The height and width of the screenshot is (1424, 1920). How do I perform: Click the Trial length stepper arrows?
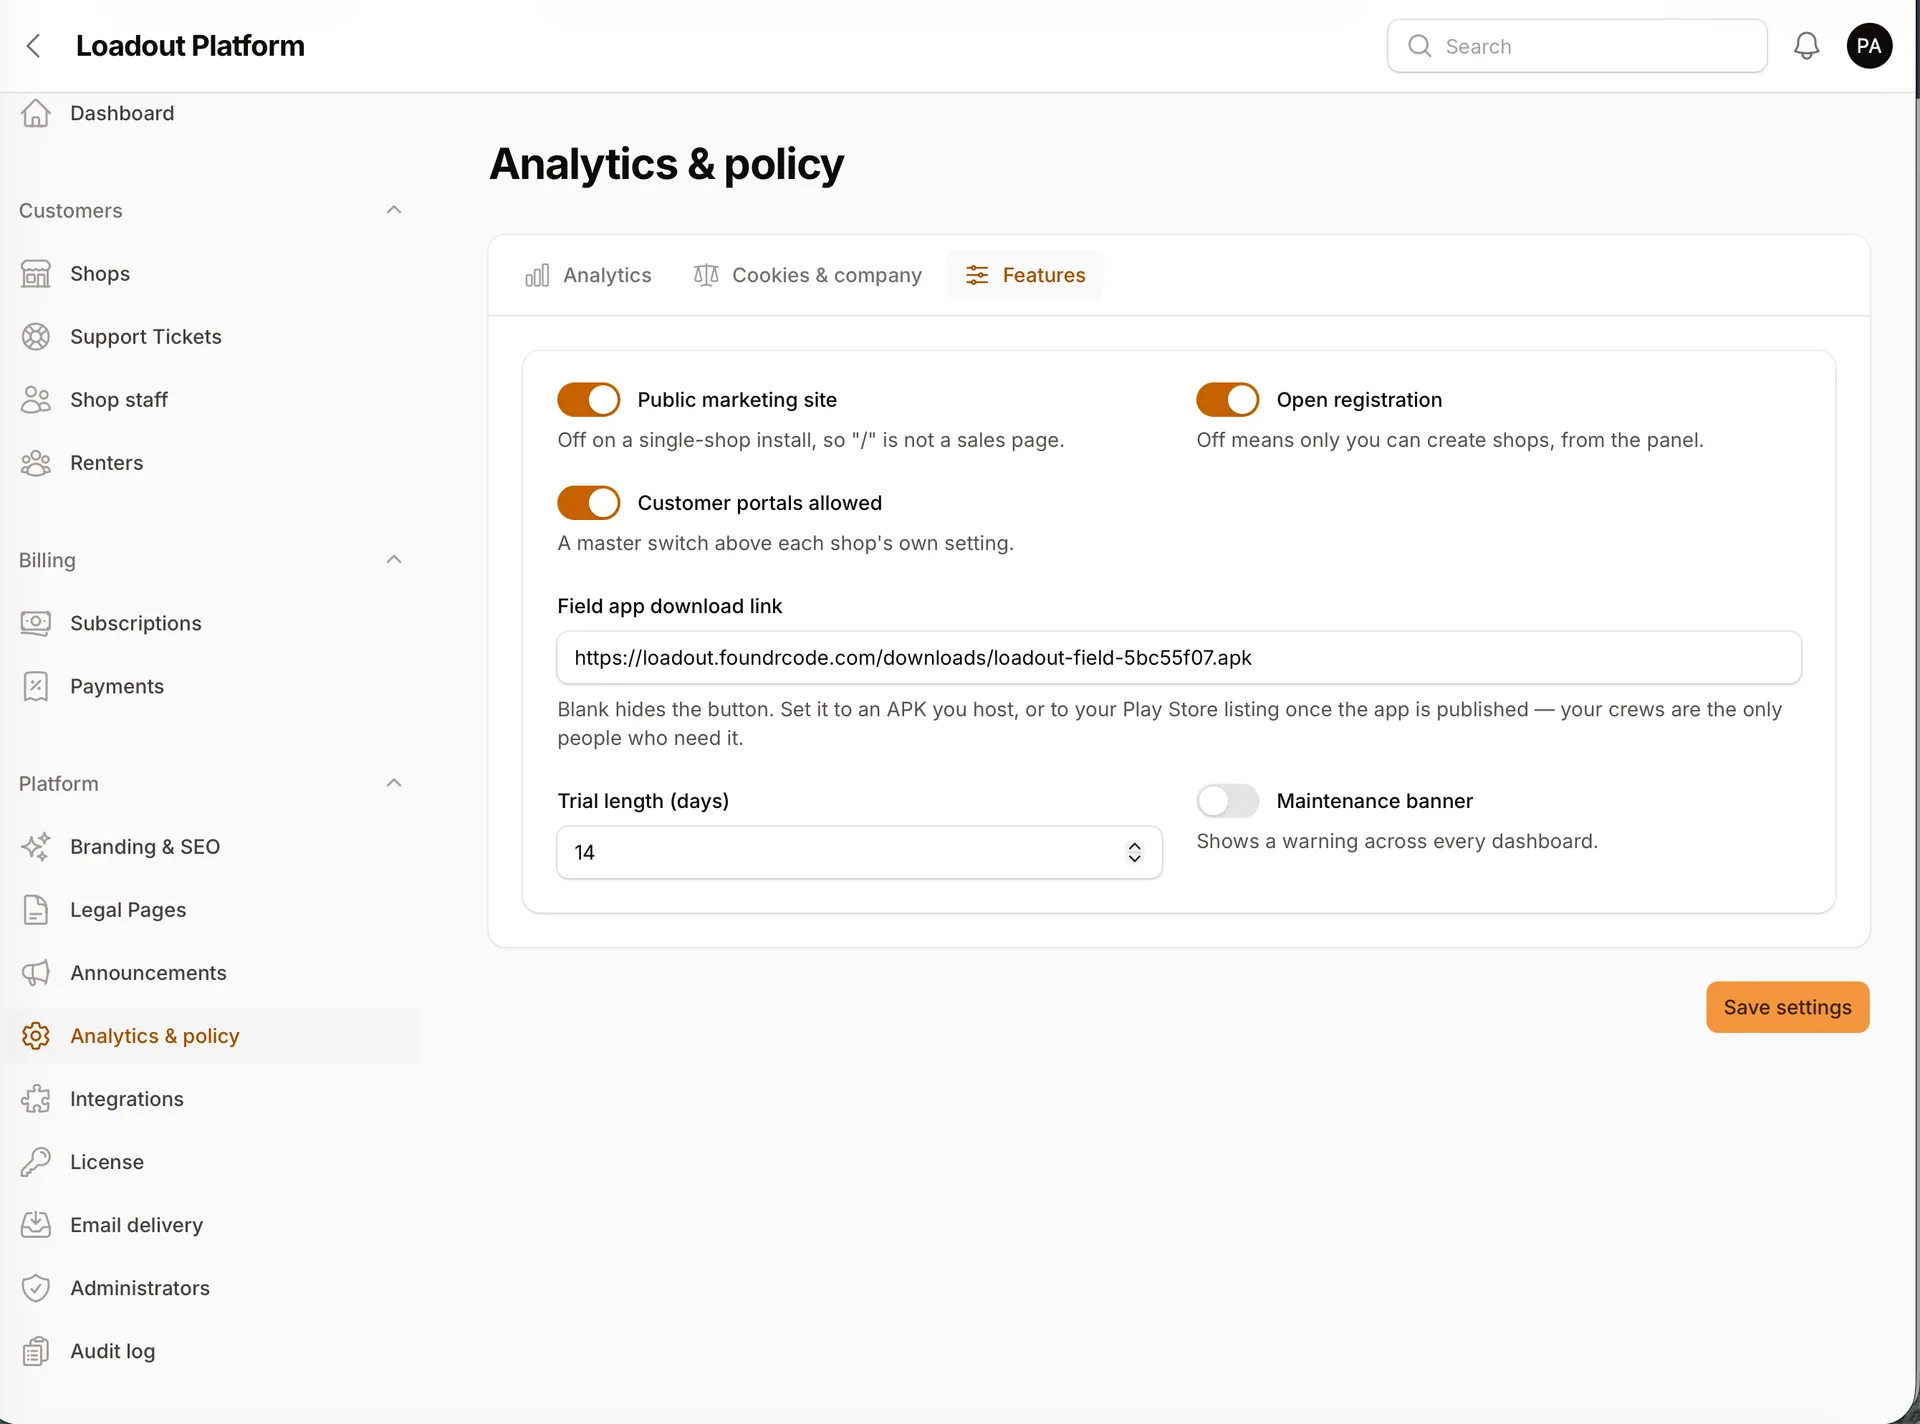click(x=1134, y=852)
